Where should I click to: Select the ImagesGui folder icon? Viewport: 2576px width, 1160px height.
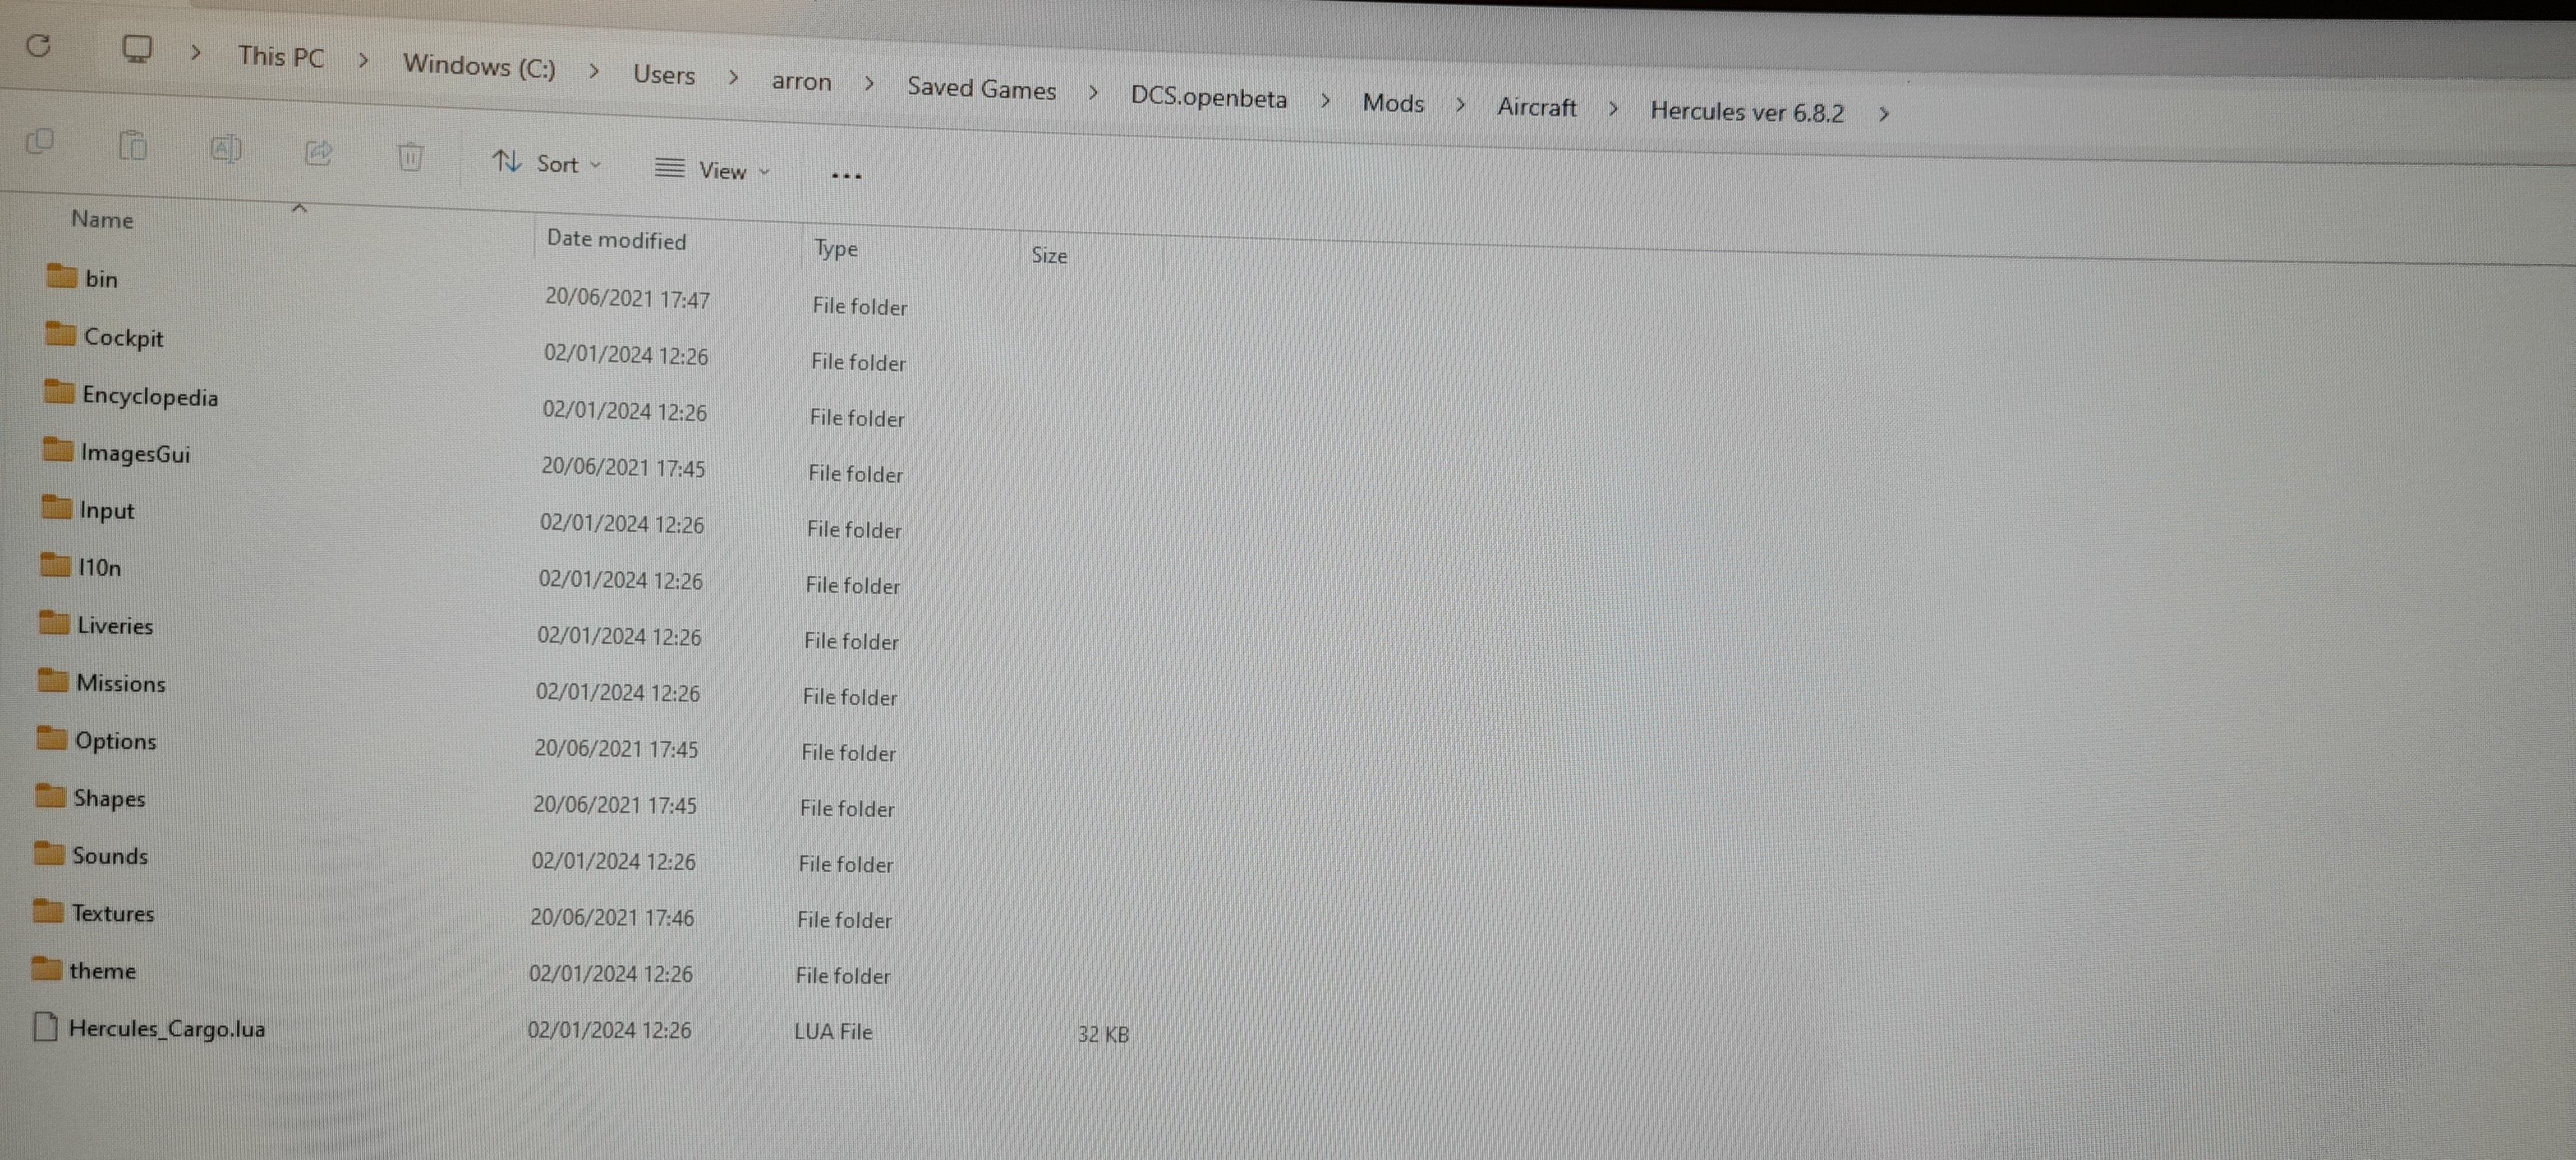pyautogui.click(x=58, y=449)
